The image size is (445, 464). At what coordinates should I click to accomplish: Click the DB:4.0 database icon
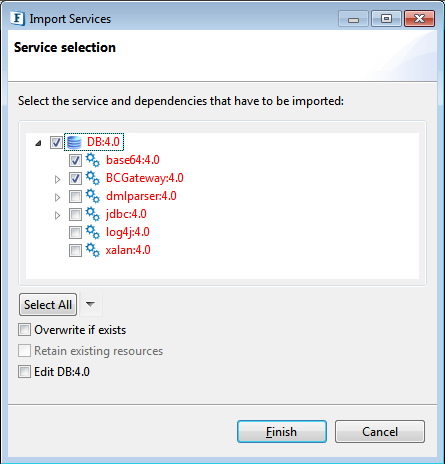pyautogui.click(x=74, y=142)
